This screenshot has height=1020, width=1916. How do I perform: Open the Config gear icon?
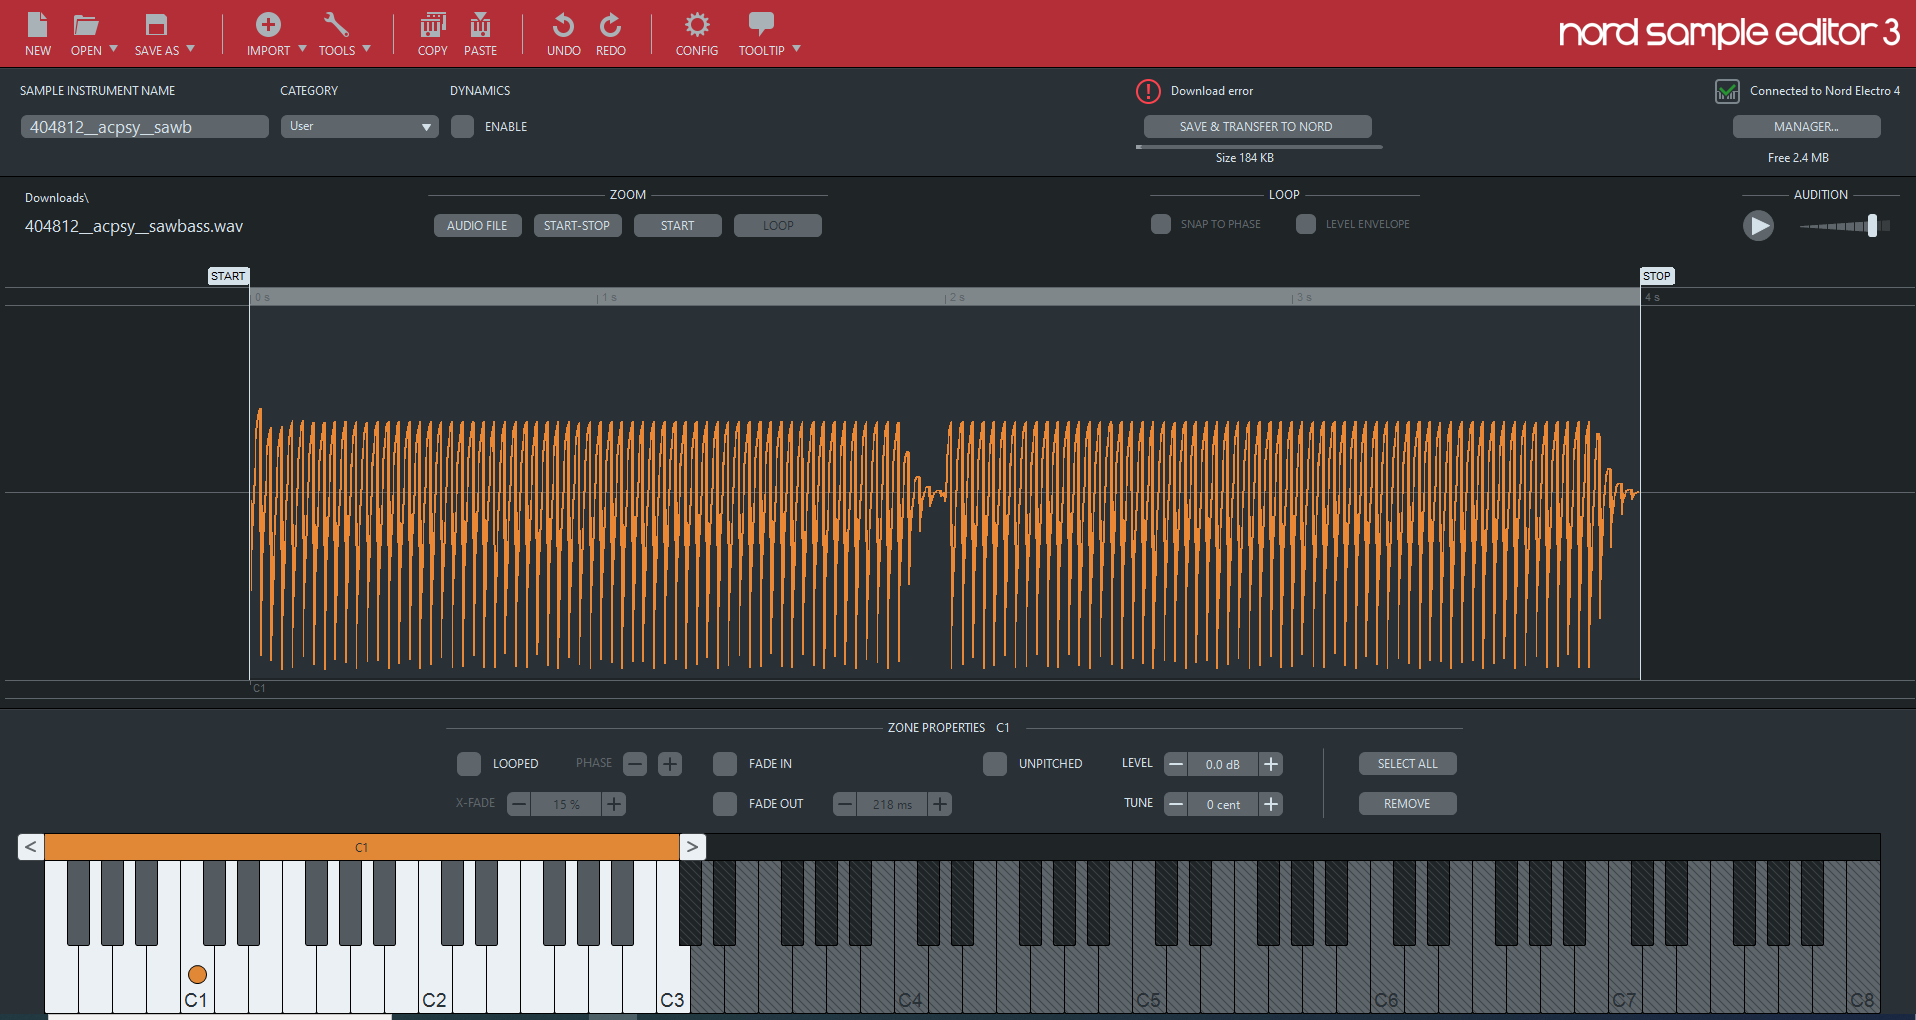[x=696, y=26]
